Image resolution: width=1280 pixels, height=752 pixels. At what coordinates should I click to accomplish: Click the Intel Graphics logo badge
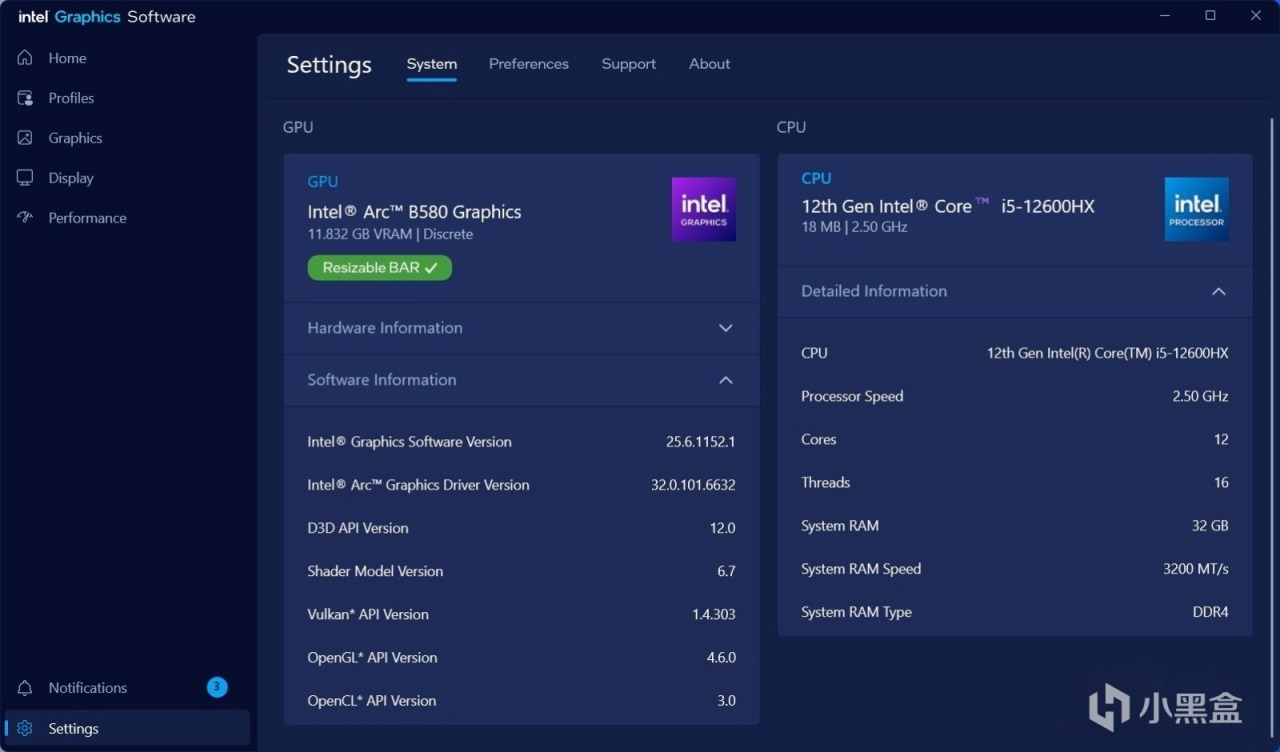tap(703, 209)
